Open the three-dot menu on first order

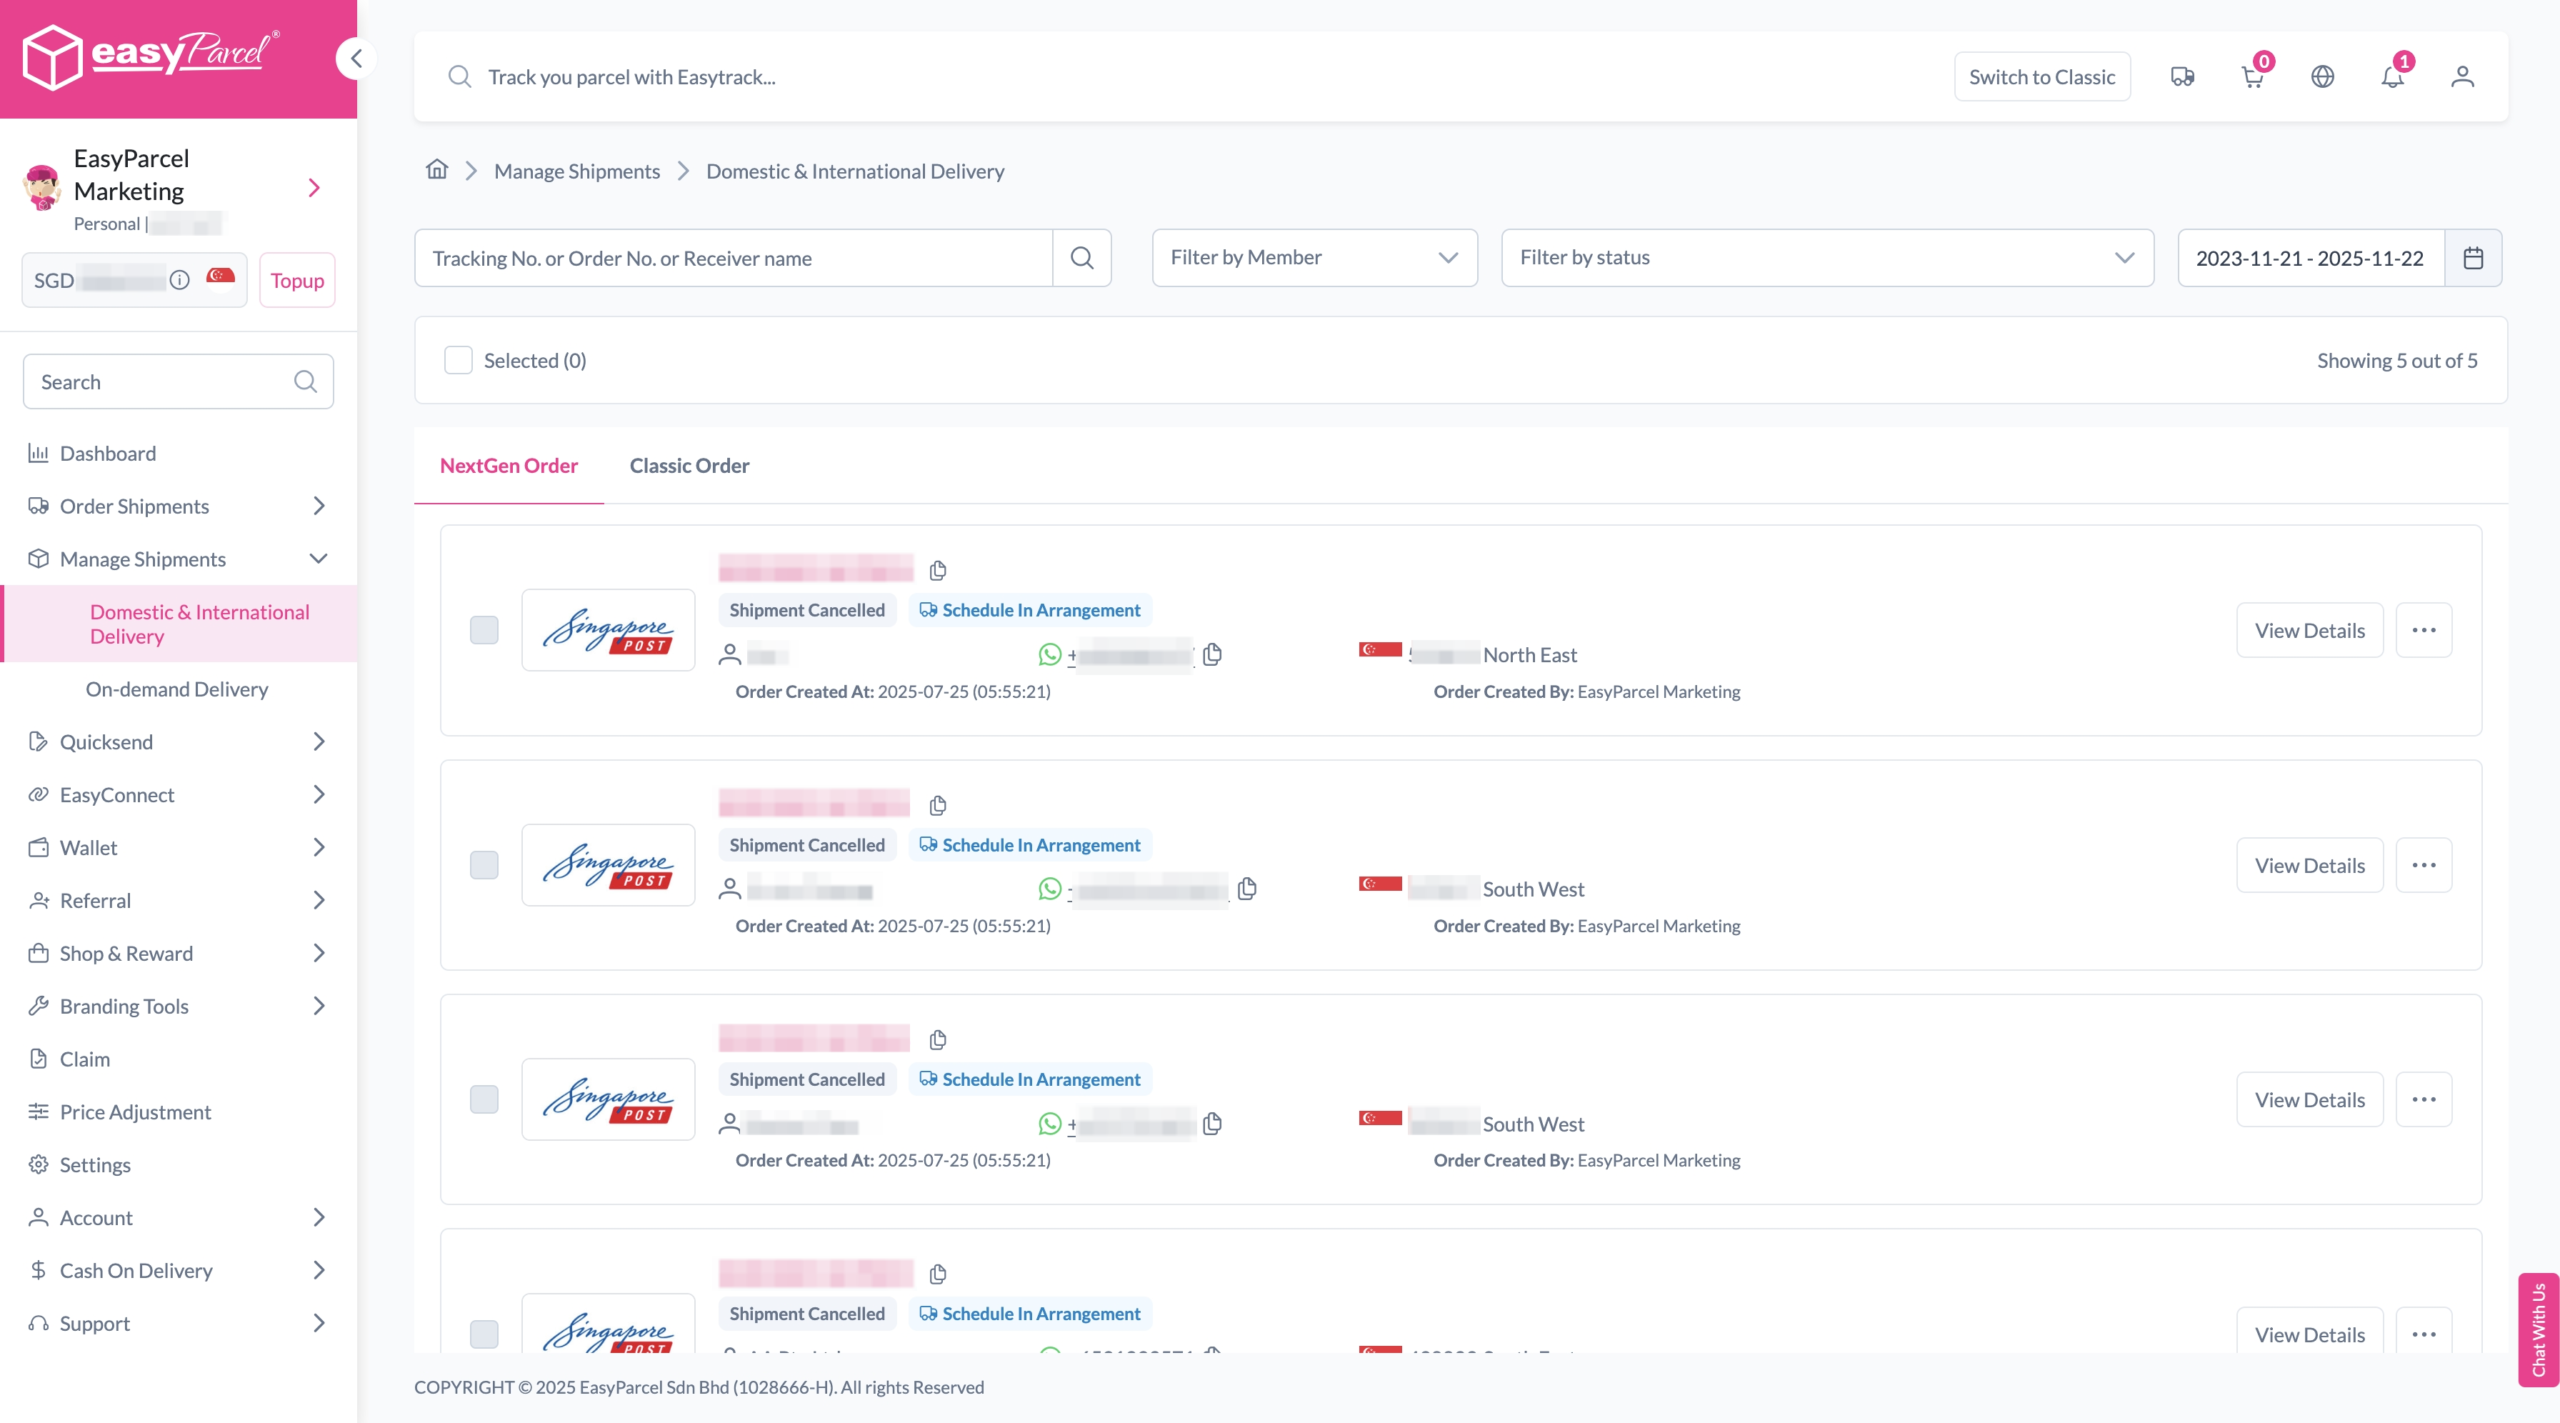(2424, 630)
